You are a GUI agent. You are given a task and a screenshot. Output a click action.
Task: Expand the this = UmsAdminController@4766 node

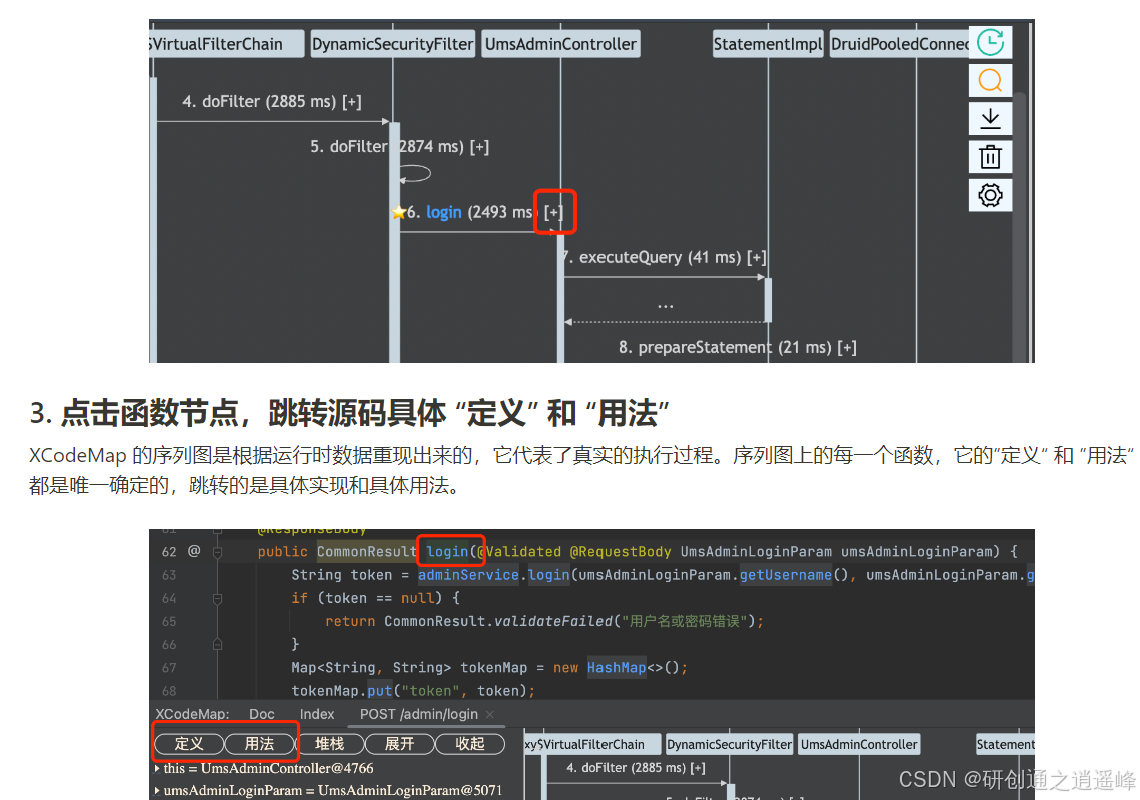[x=157, y=768]
